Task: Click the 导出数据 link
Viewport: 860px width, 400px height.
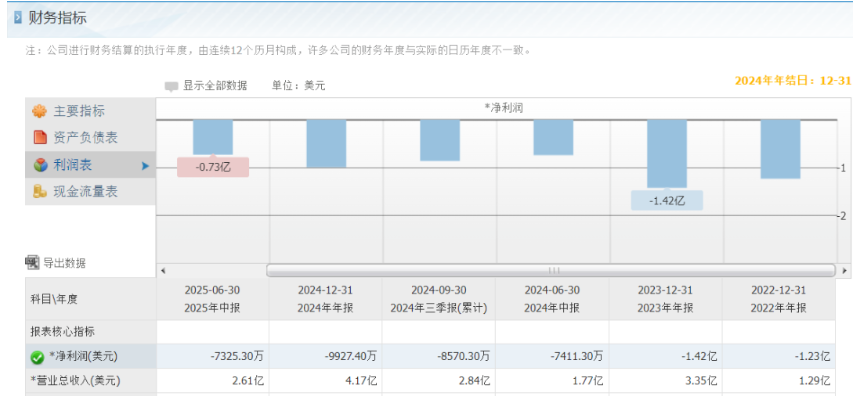Action: (64, 263)
